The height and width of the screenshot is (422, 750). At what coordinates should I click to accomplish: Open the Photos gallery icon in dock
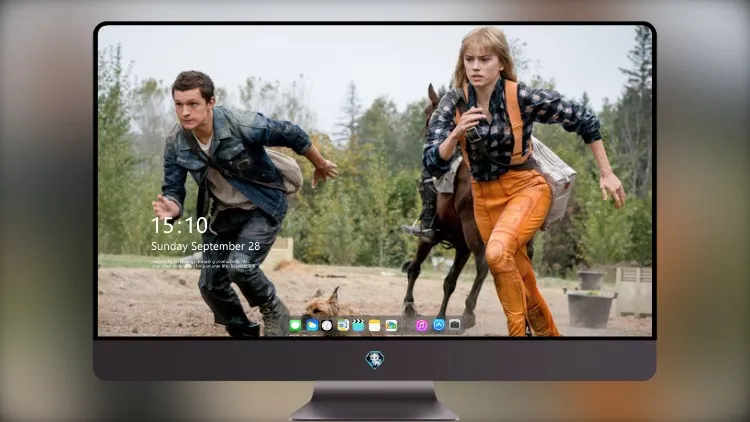point(391,325)
